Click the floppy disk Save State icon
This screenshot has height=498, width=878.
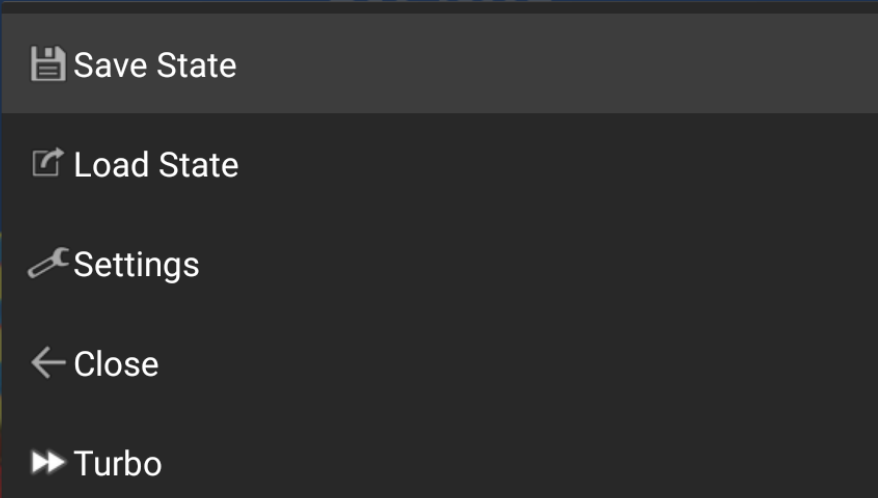[x=48, y=64]
